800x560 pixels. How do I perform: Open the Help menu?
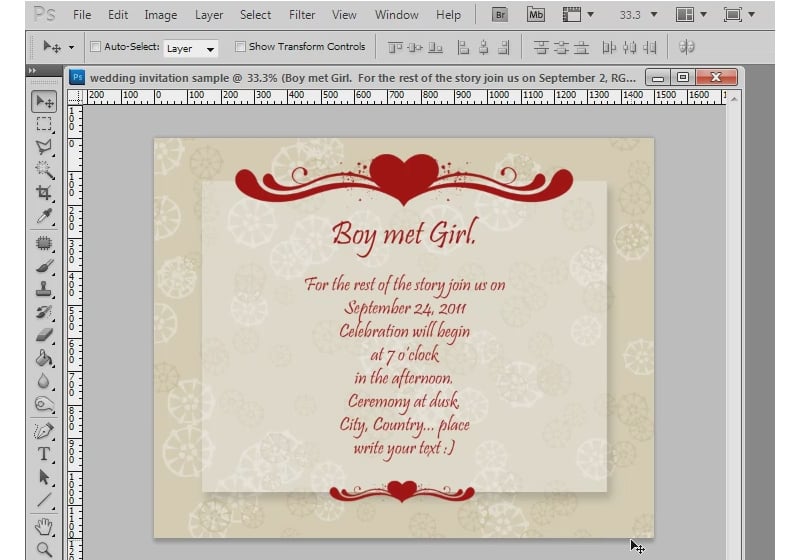click(448, 15)
